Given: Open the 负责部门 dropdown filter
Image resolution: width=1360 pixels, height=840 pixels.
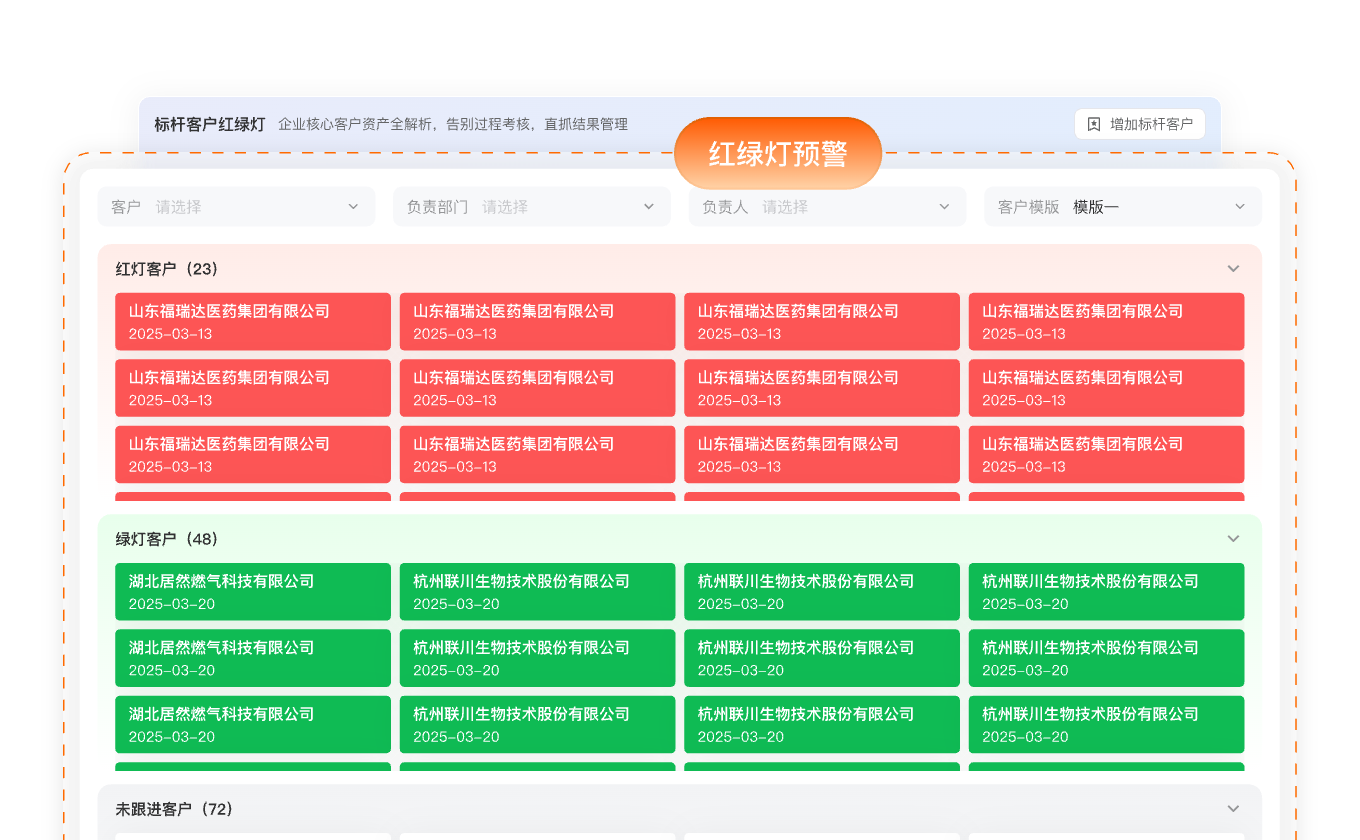Looking at the screenshot, I should (531, 207).
